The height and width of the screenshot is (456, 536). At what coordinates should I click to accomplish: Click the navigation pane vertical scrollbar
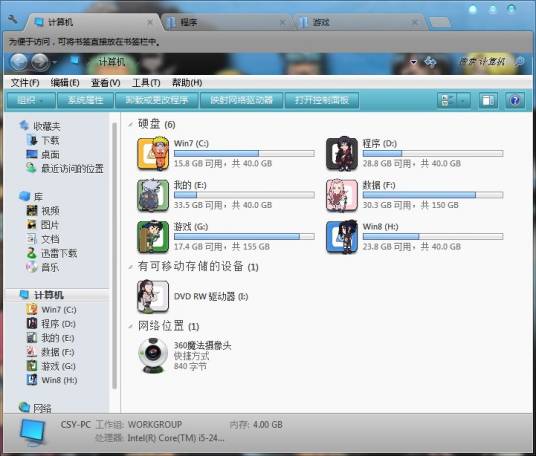(x=115, y=255)
